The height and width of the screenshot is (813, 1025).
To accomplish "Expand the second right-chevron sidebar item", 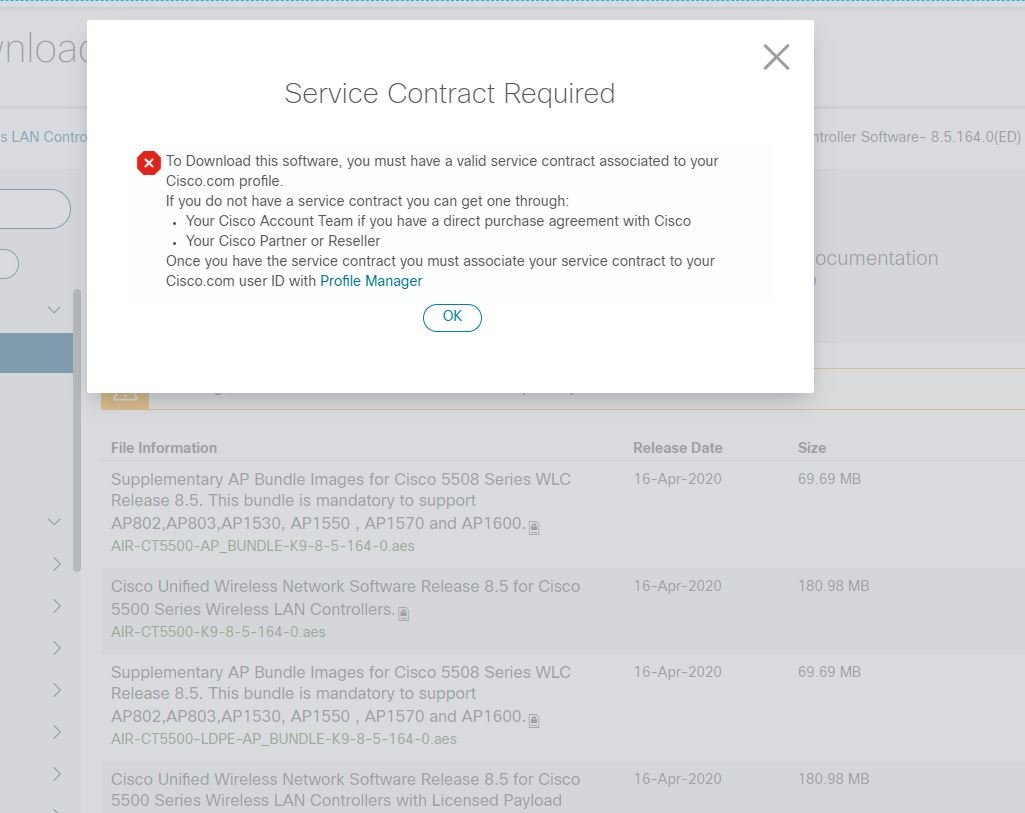I will [57, 606].
